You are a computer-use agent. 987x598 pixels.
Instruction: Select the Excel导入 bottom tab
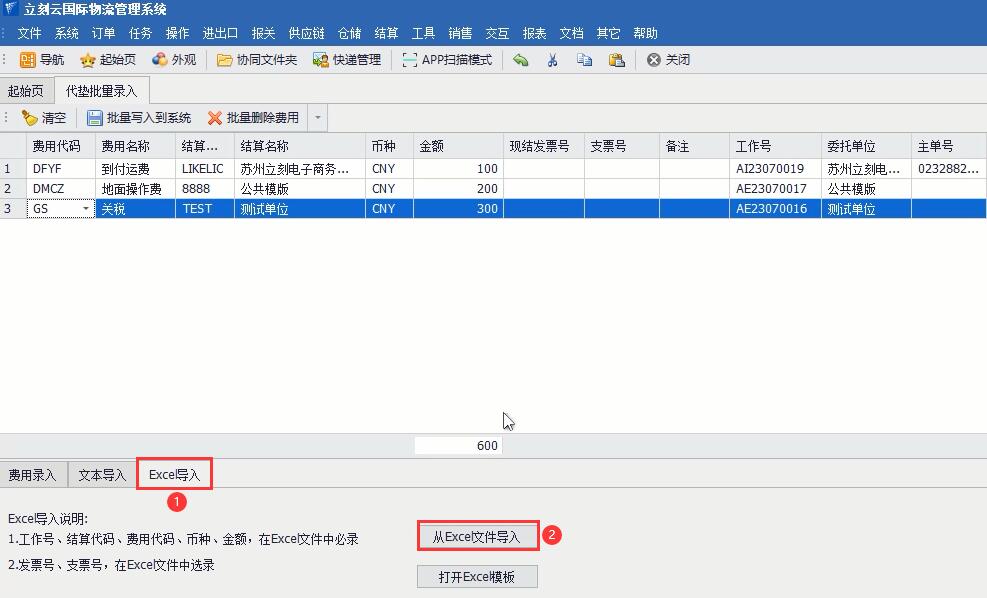(174, 475)
